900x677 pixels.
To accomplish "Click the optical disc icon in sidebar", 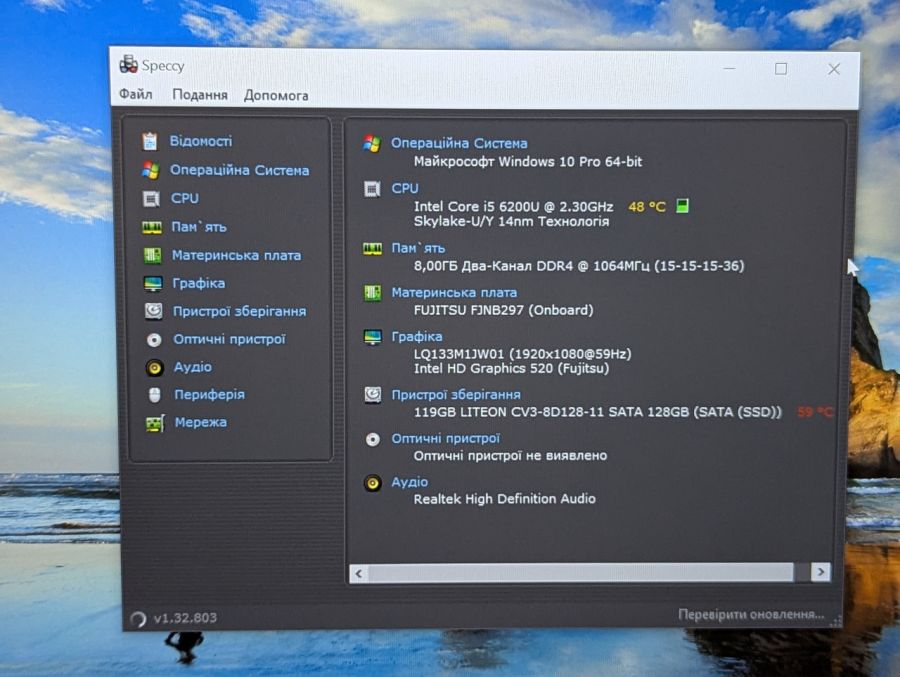I will coord(154,340).
